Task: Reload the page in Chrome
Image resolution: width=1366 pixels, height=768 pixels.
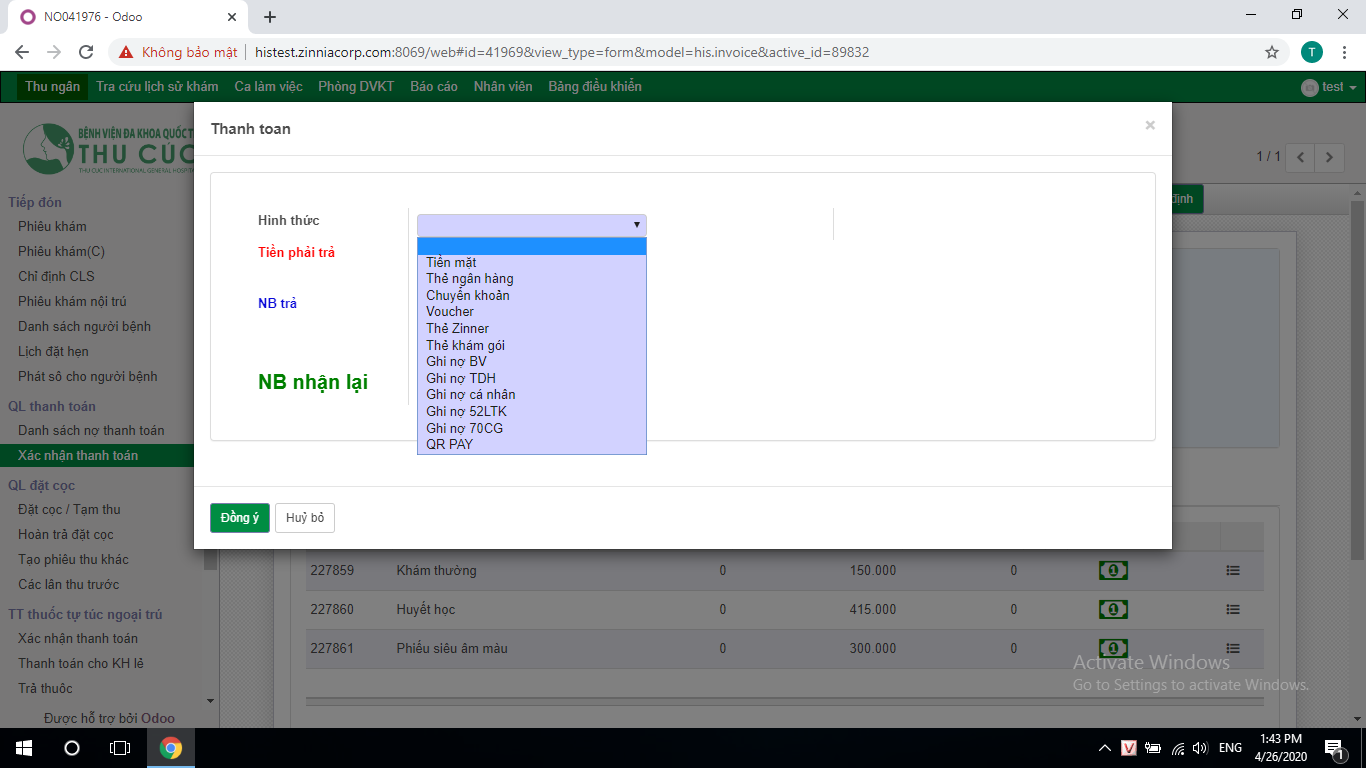Action: [x=86, y=52]
